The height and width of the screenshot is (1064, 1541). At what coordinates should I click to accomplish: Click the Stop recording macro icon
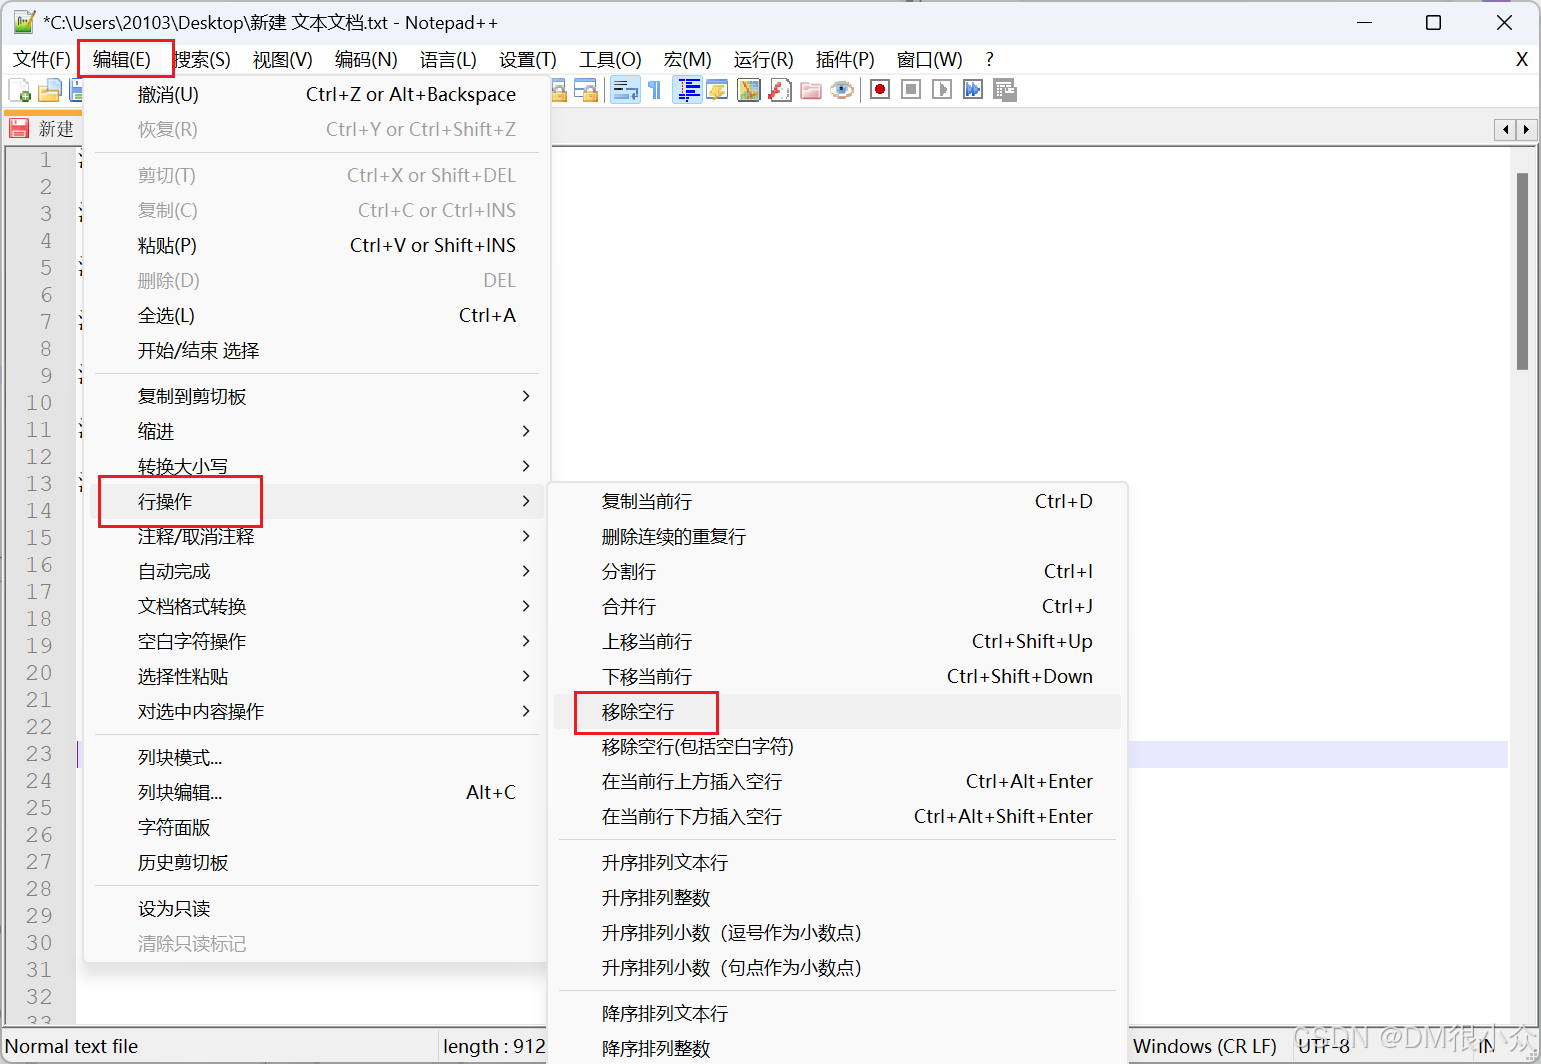[911, 90]
